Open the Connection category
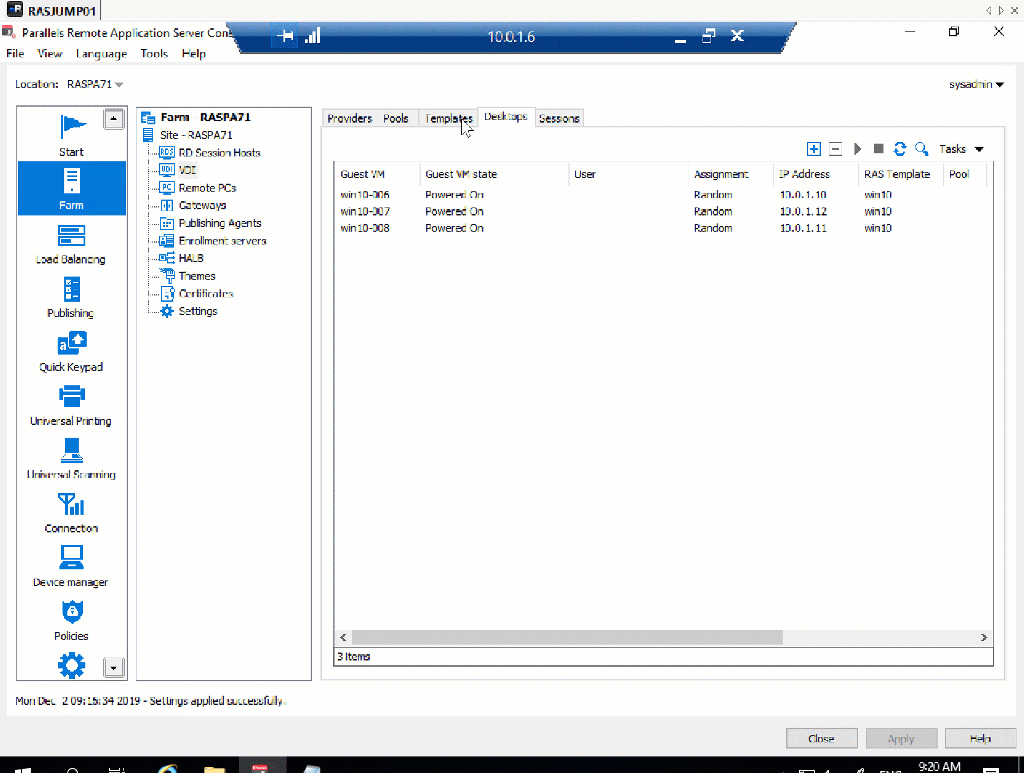 (71, 513)
